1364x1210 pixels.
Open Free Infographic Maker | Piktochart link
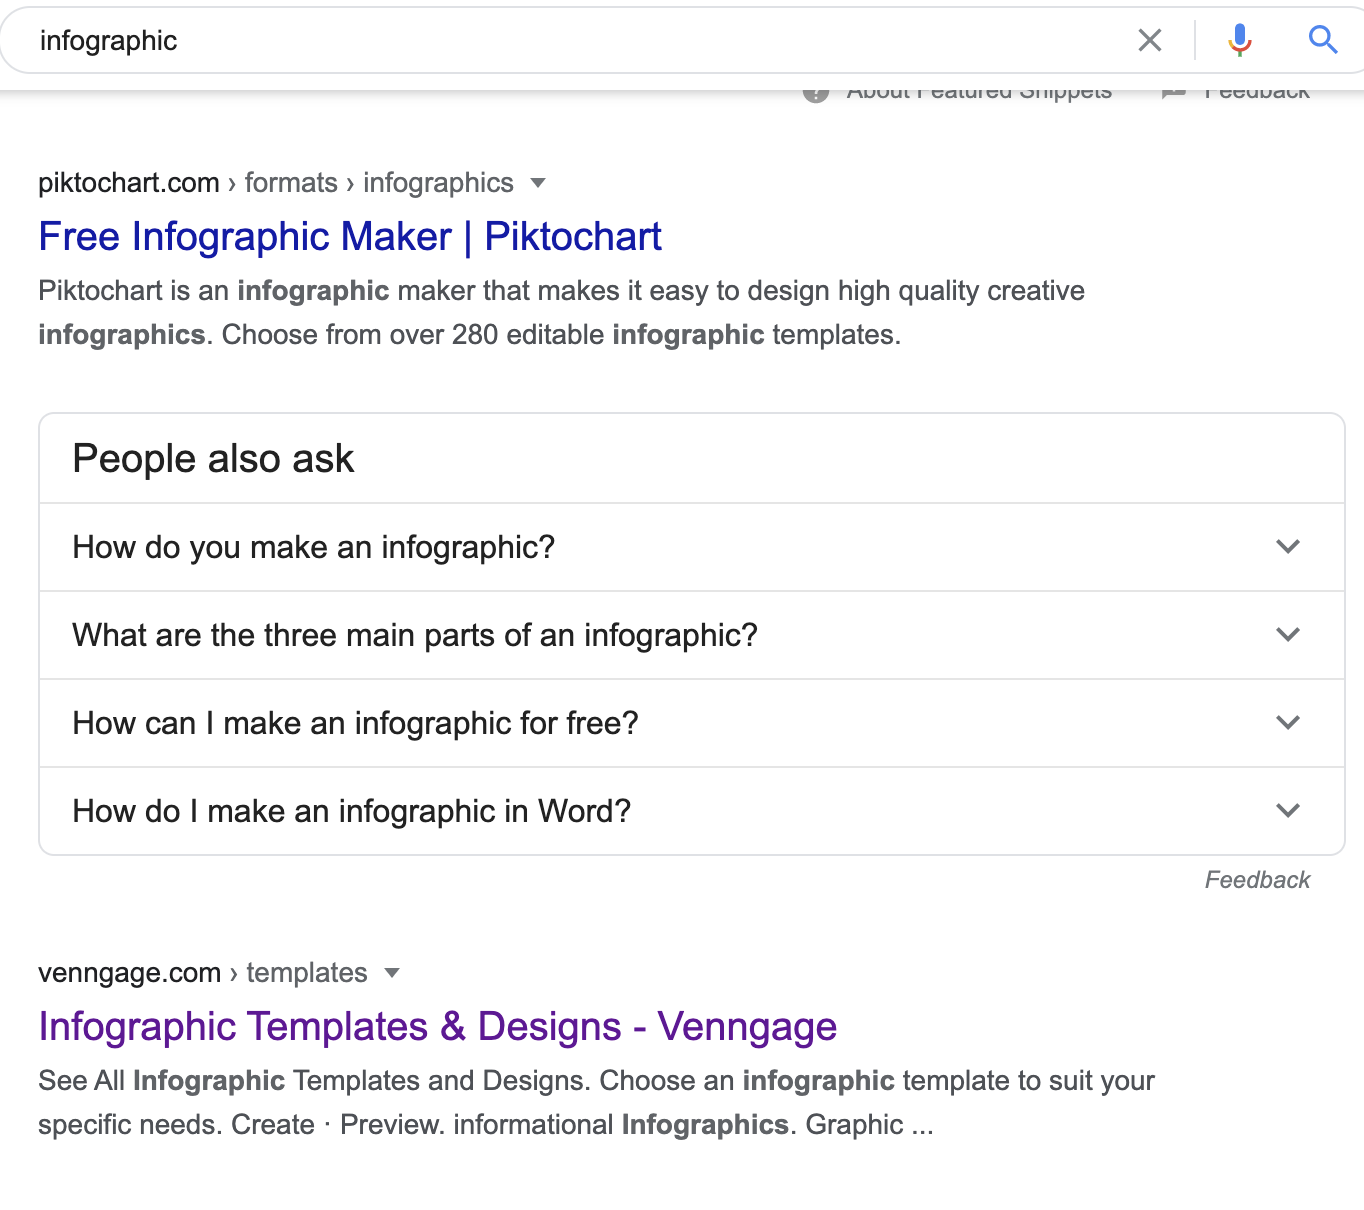[350, 237]
